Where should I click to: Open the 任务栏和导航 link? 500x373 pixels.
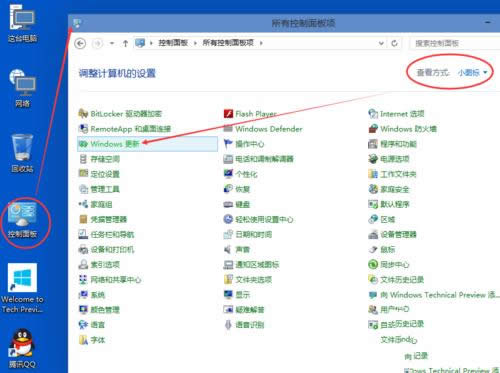(x=112, y=234)
